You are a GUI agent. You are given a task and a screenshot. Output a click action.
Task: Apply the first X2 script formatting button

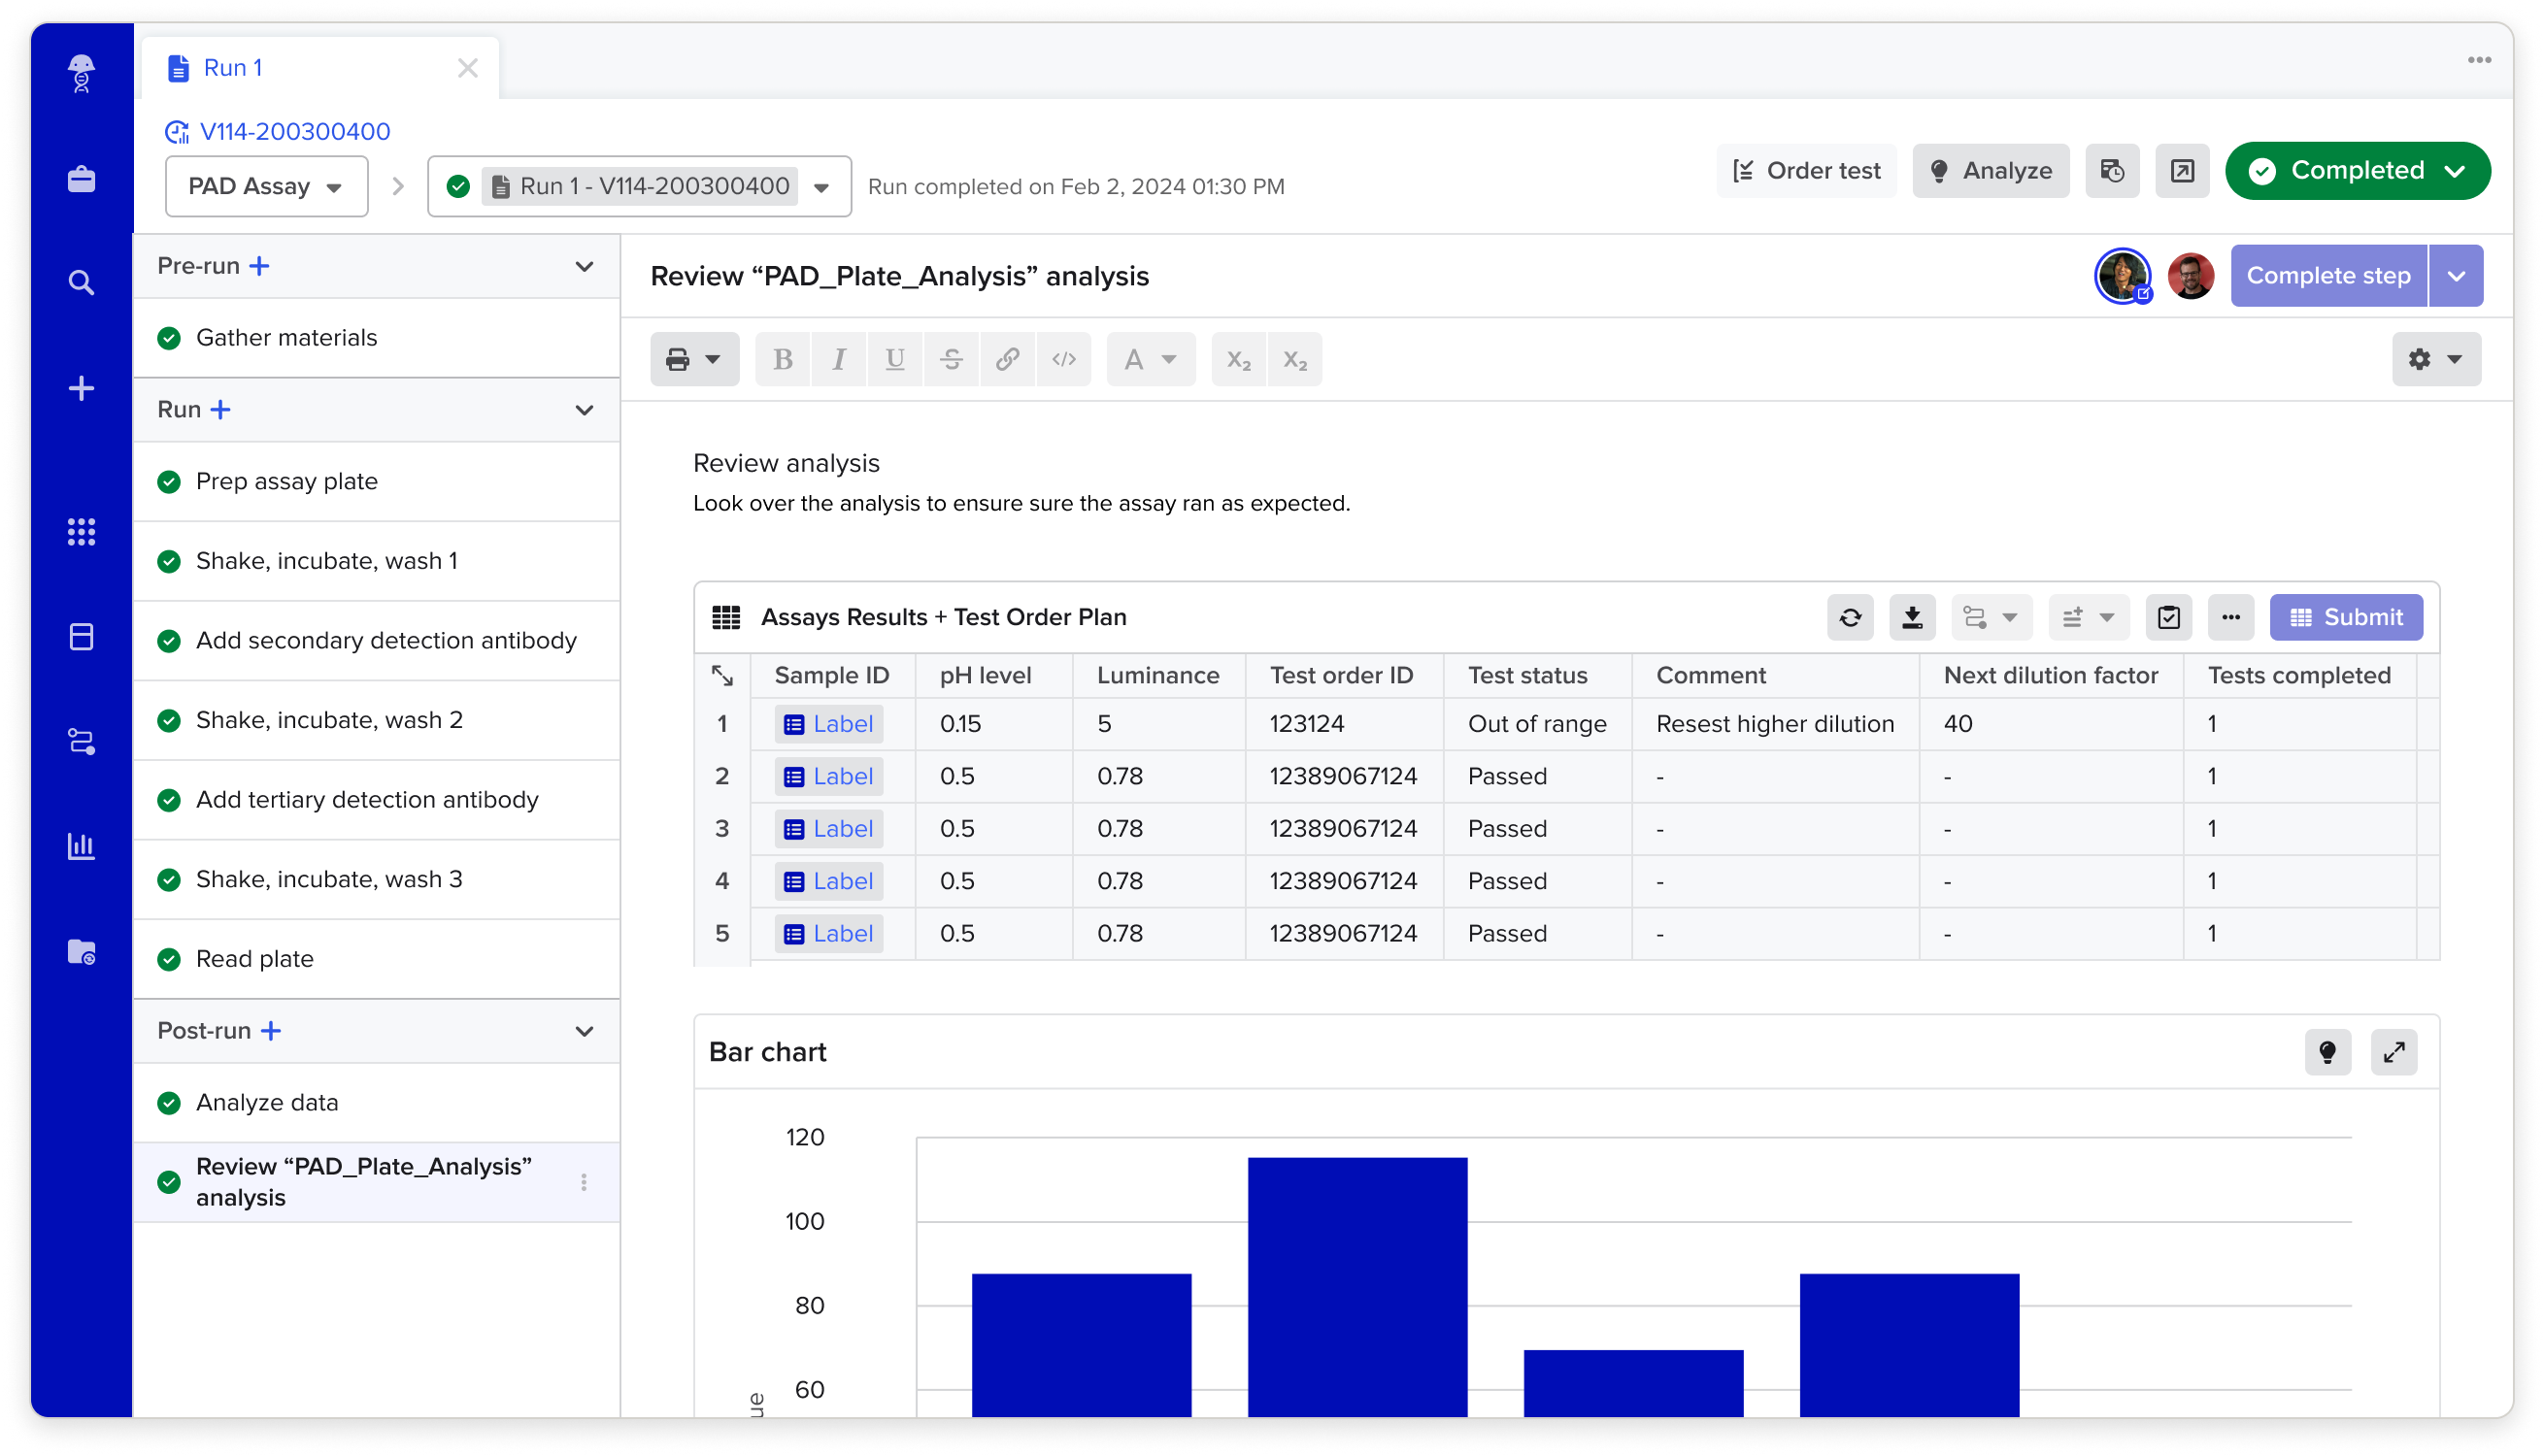pyautogui.click(x=1239, y=359)
